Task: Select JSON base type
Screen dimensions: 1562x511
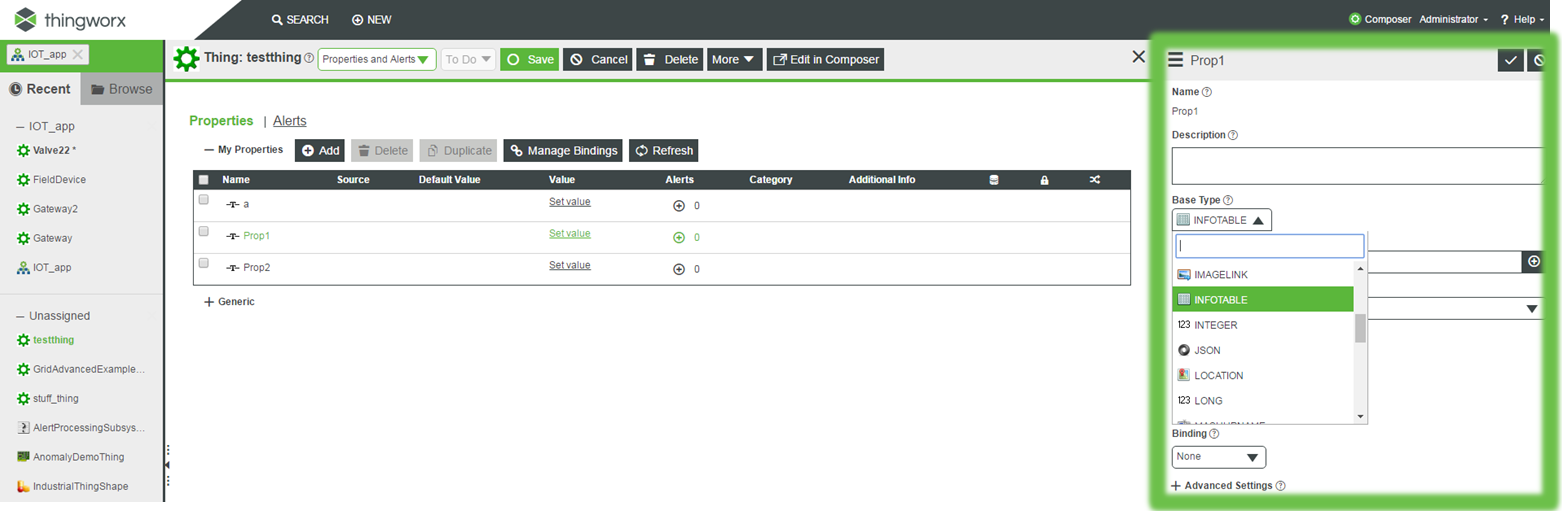Action: point(1263,350)
